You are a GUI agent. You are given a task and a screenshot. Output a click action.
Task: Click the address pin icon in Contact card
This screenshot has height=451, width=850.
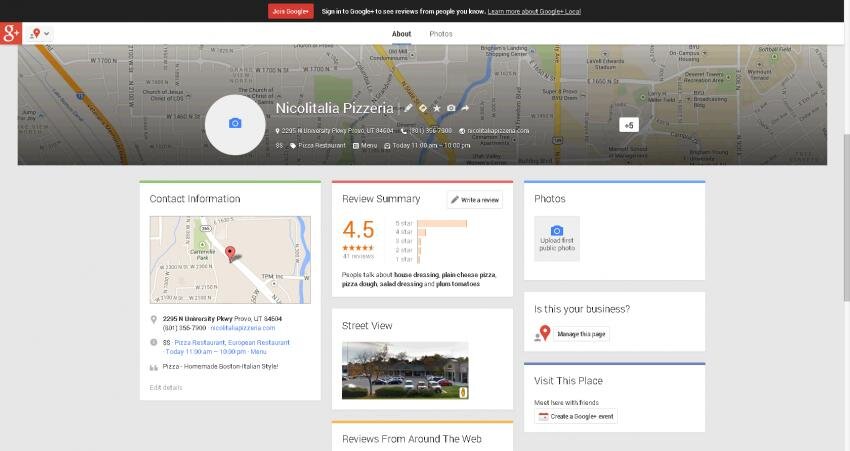153,319
